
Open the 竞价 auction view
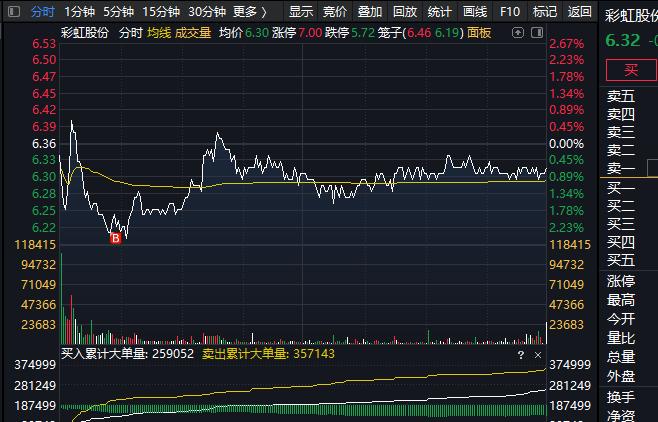coord(336,12)
